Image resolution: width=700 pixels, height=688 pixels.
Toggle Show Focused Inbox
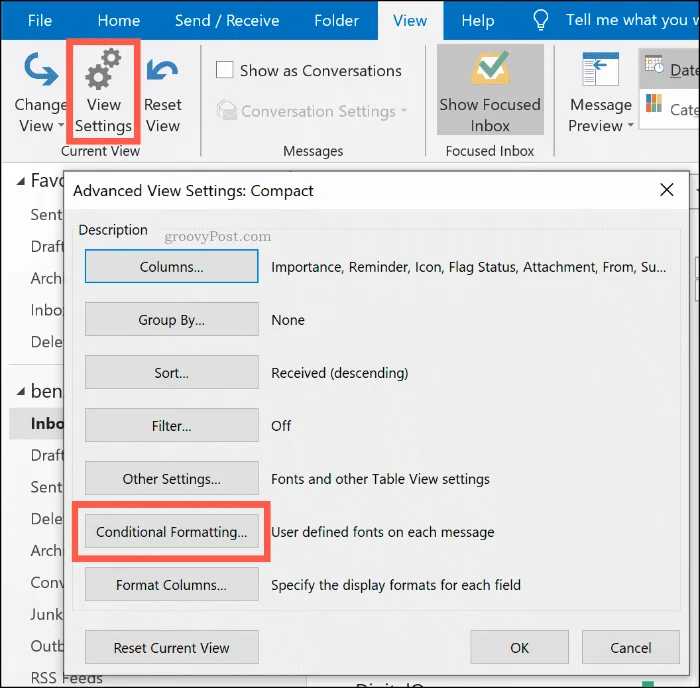(490, 90)
